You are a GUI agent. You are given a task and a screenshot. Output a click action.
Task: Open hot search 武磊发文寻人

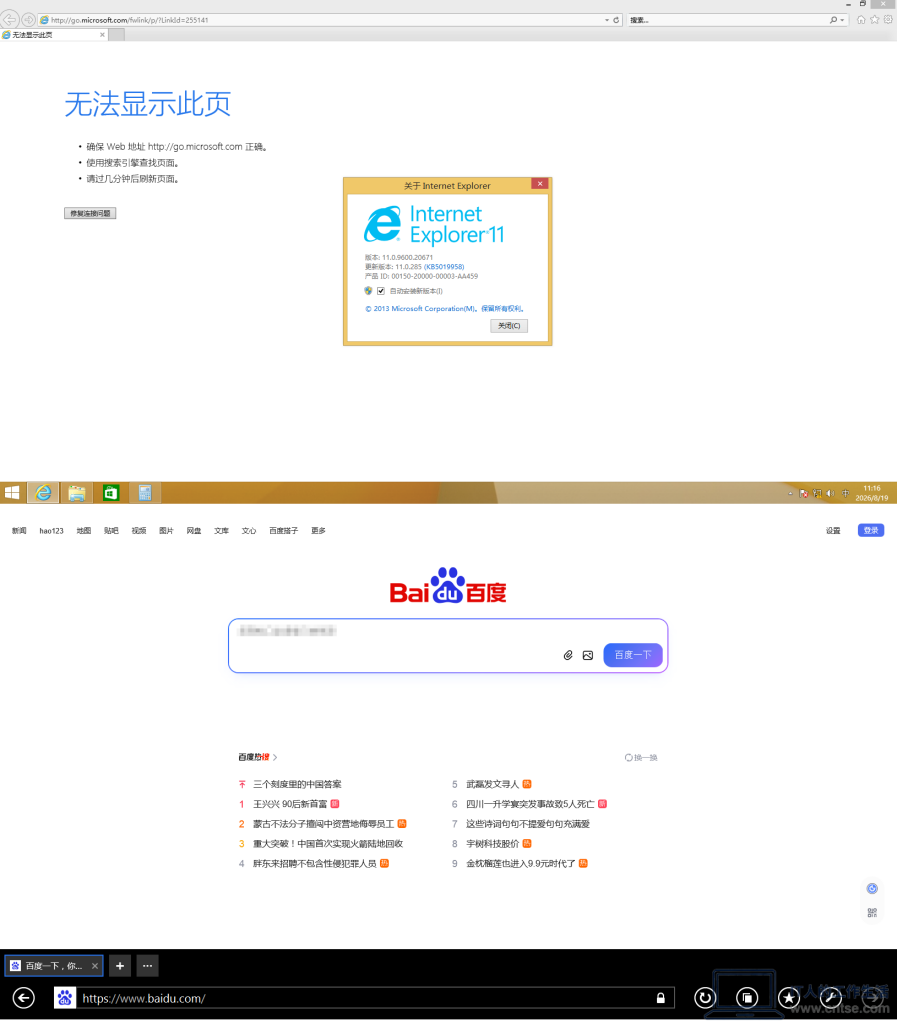(492, 784)
